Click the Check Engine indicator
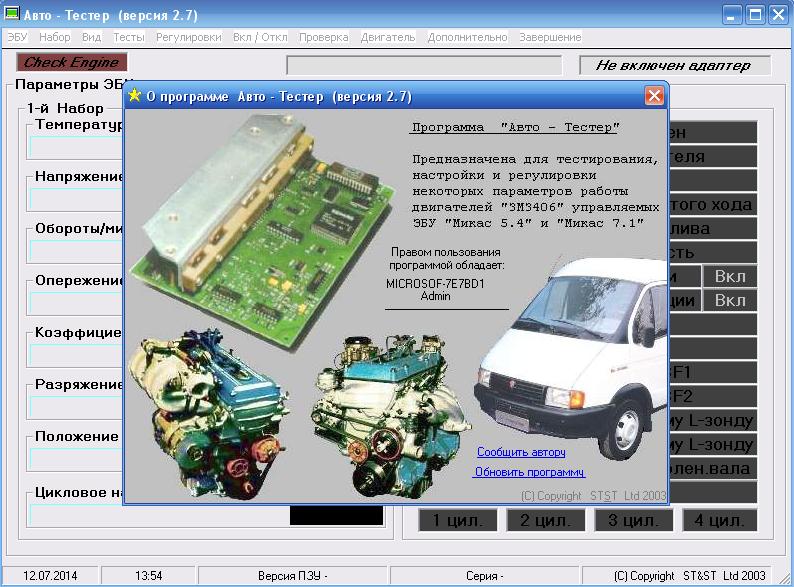794x587 pixels. tap(71, 63)
